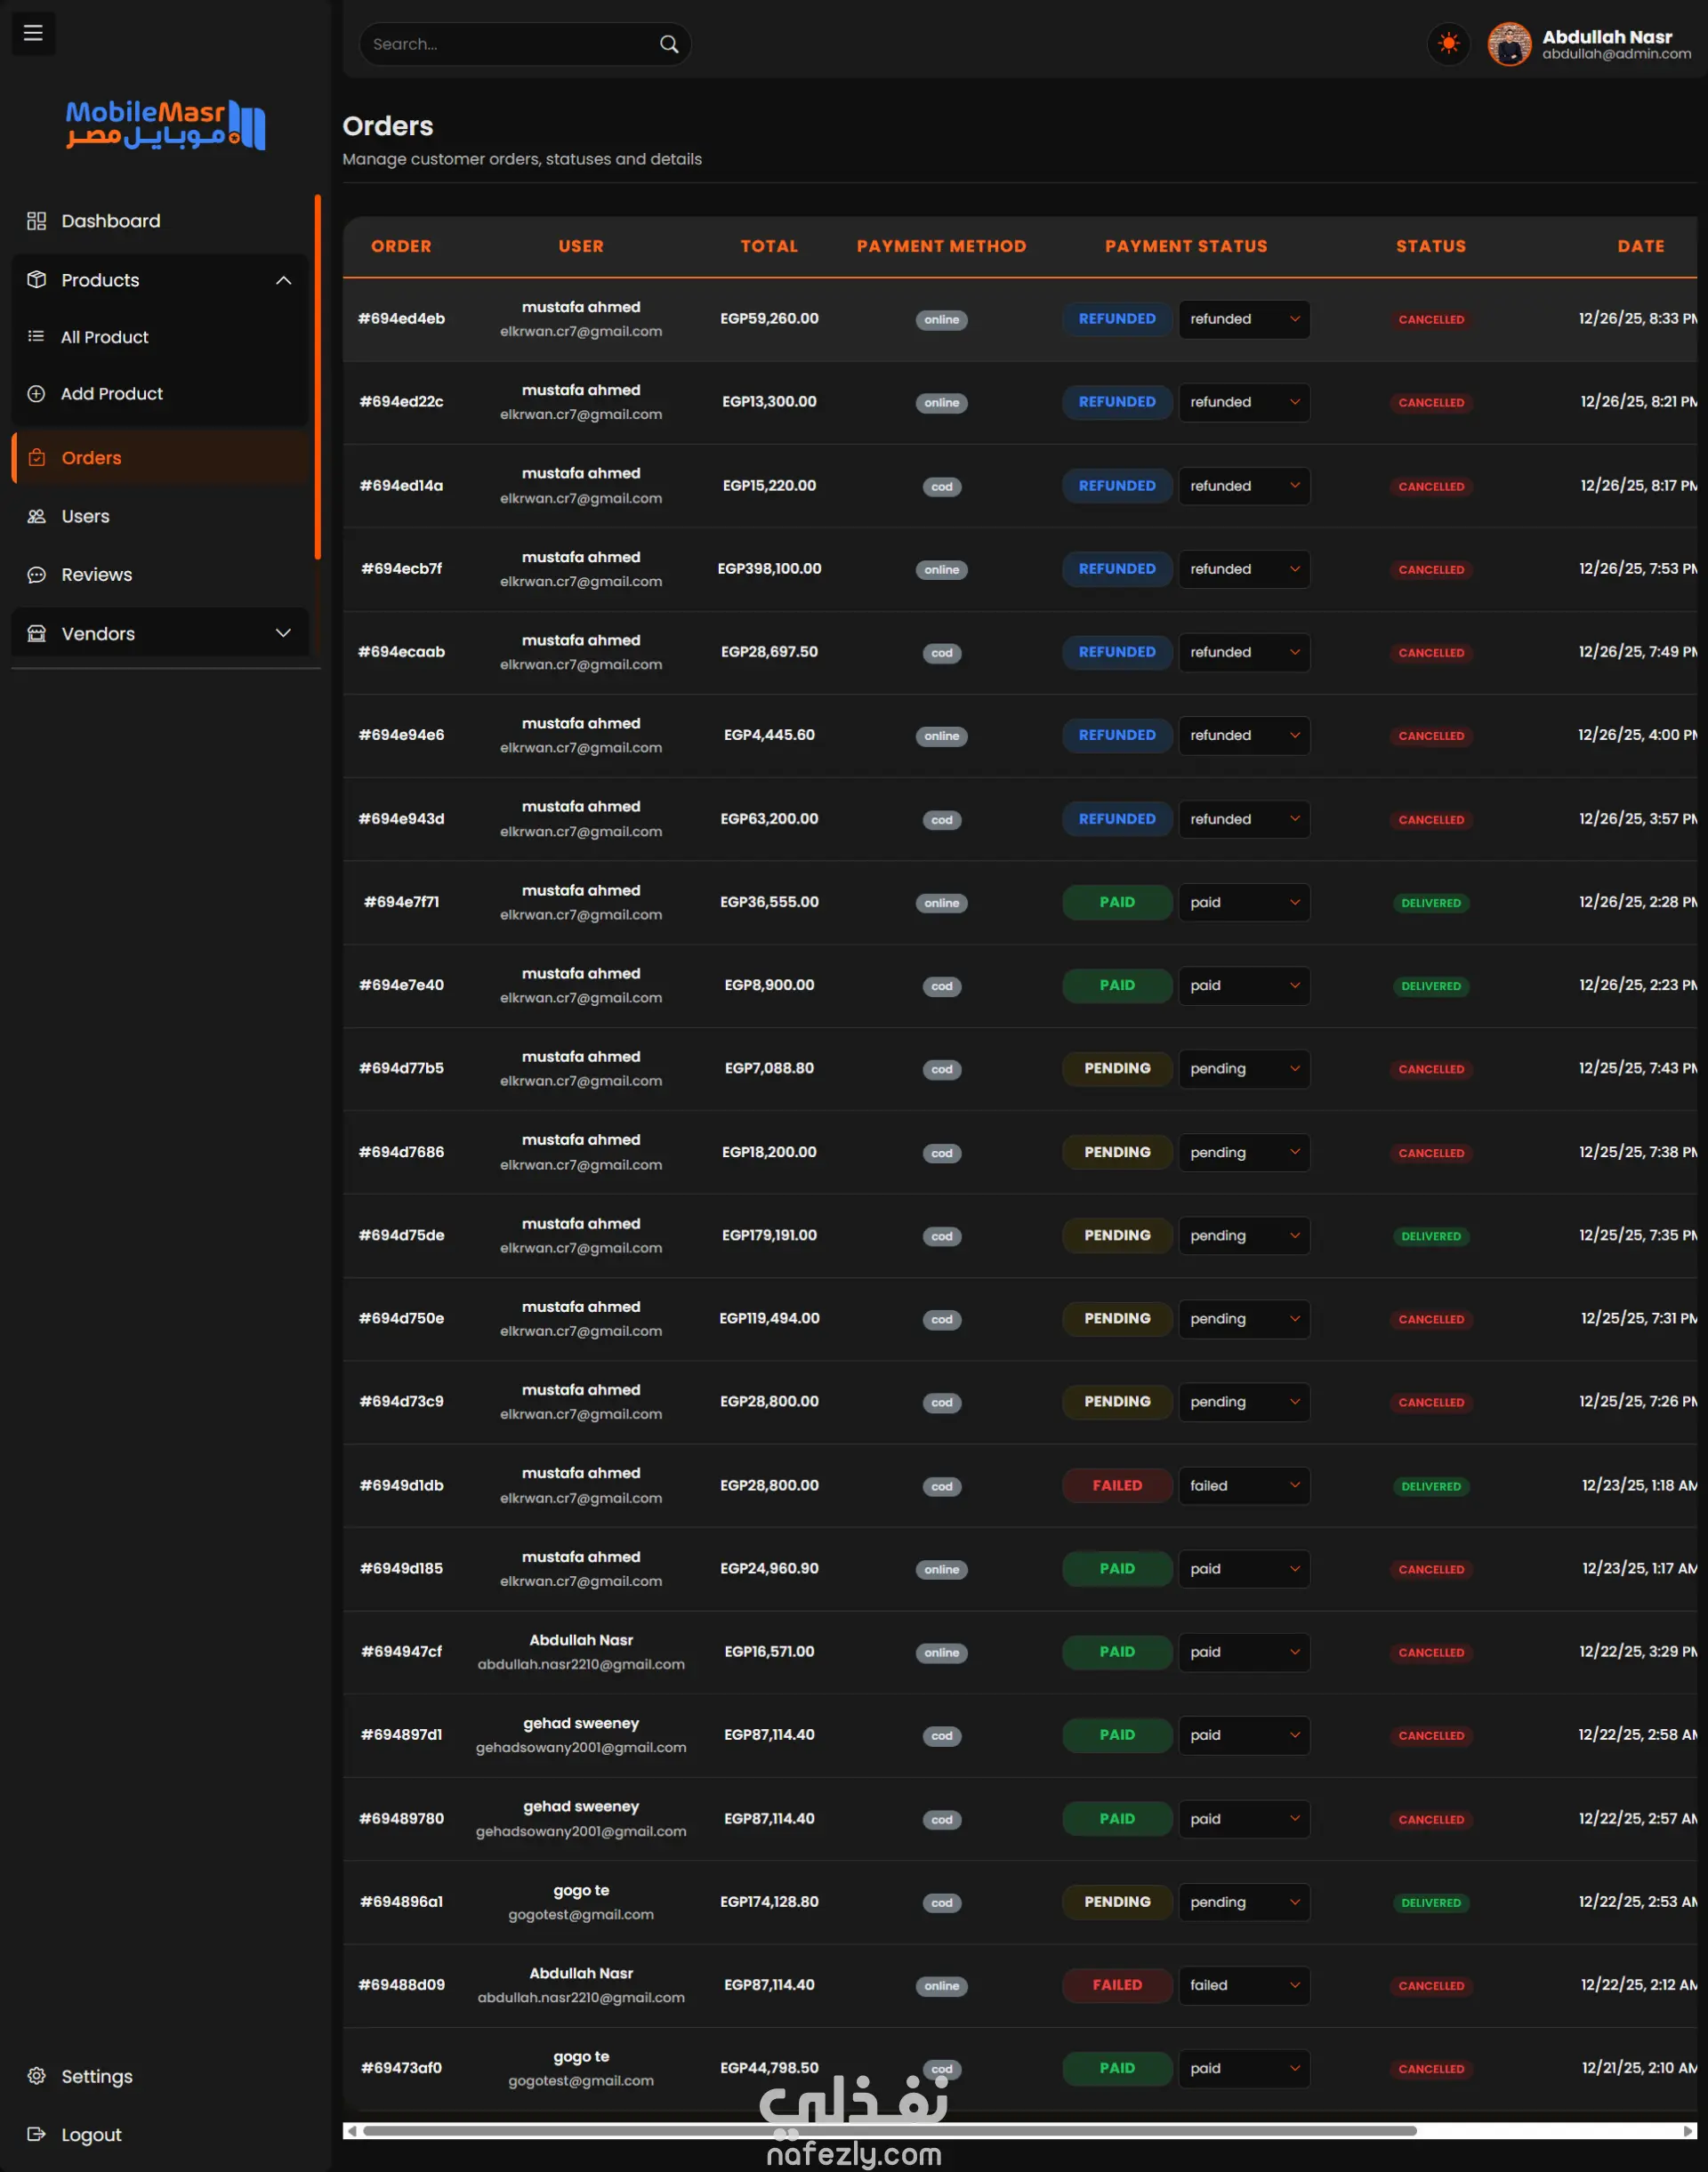The height and width of the screenshot is (2172, 1708).
Task: Click the Add Product plus icon
Action: (x=37, y=394)
